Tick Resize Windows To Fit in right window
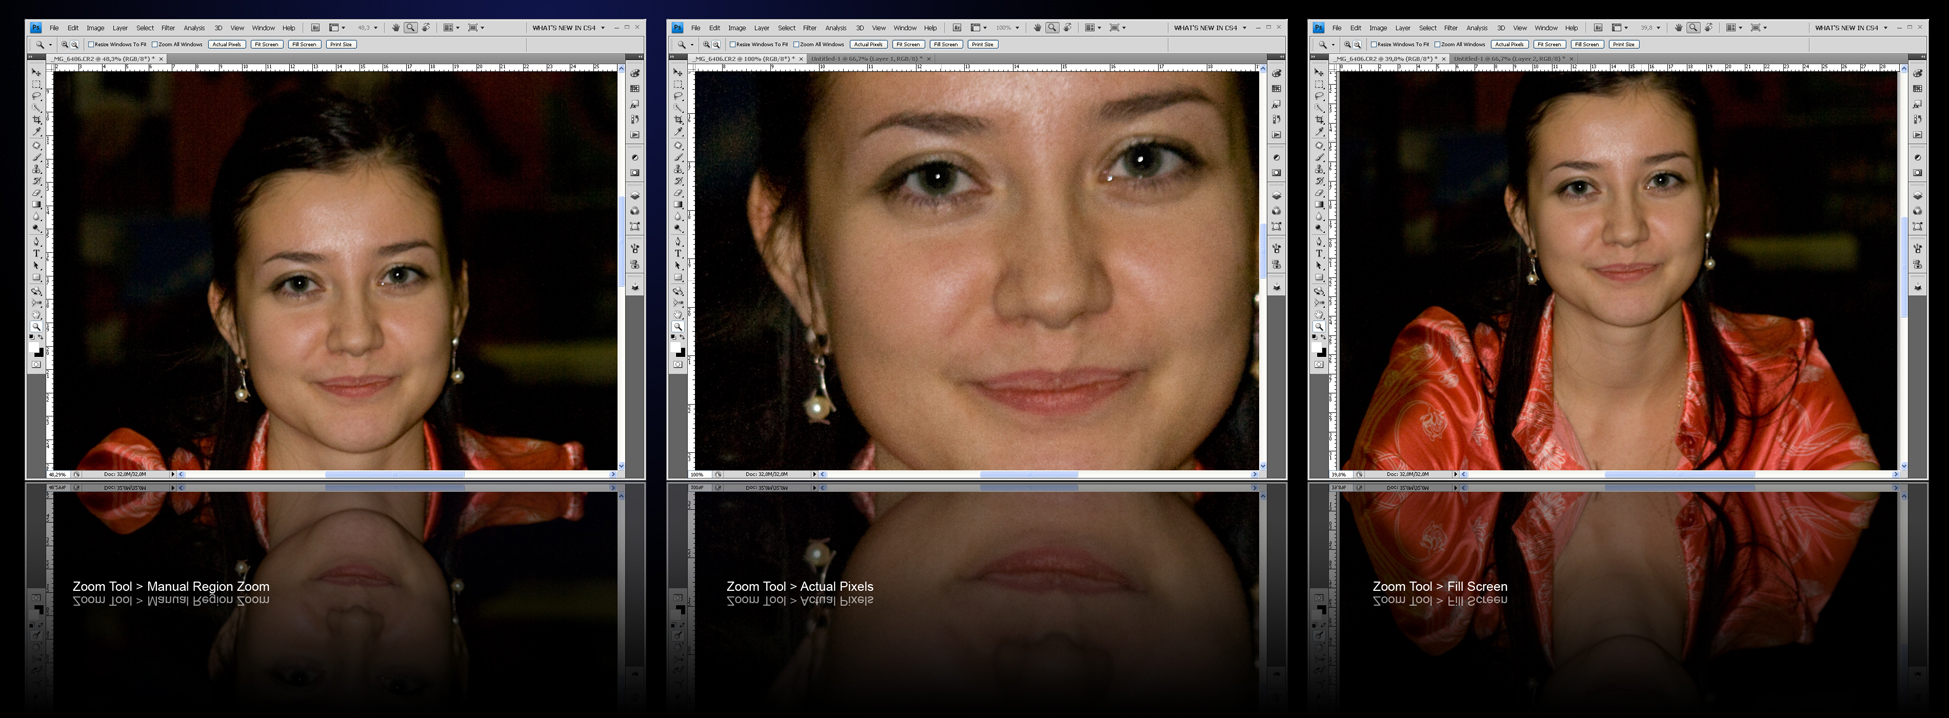 [x=1374, y=44]
